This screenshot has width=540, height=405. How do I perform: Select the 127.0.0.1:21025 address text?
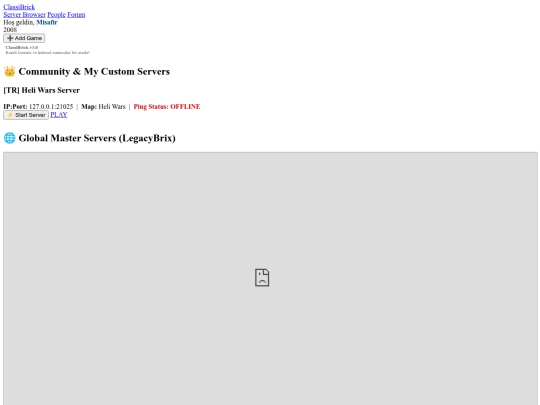point(51,107)
